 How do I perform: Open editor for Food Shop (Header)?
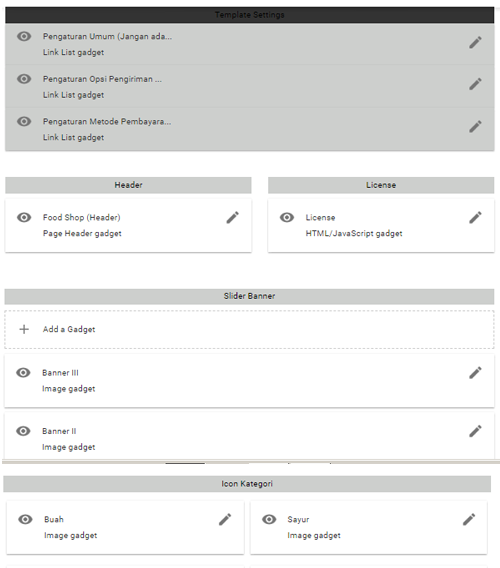(x=233, y=218)
